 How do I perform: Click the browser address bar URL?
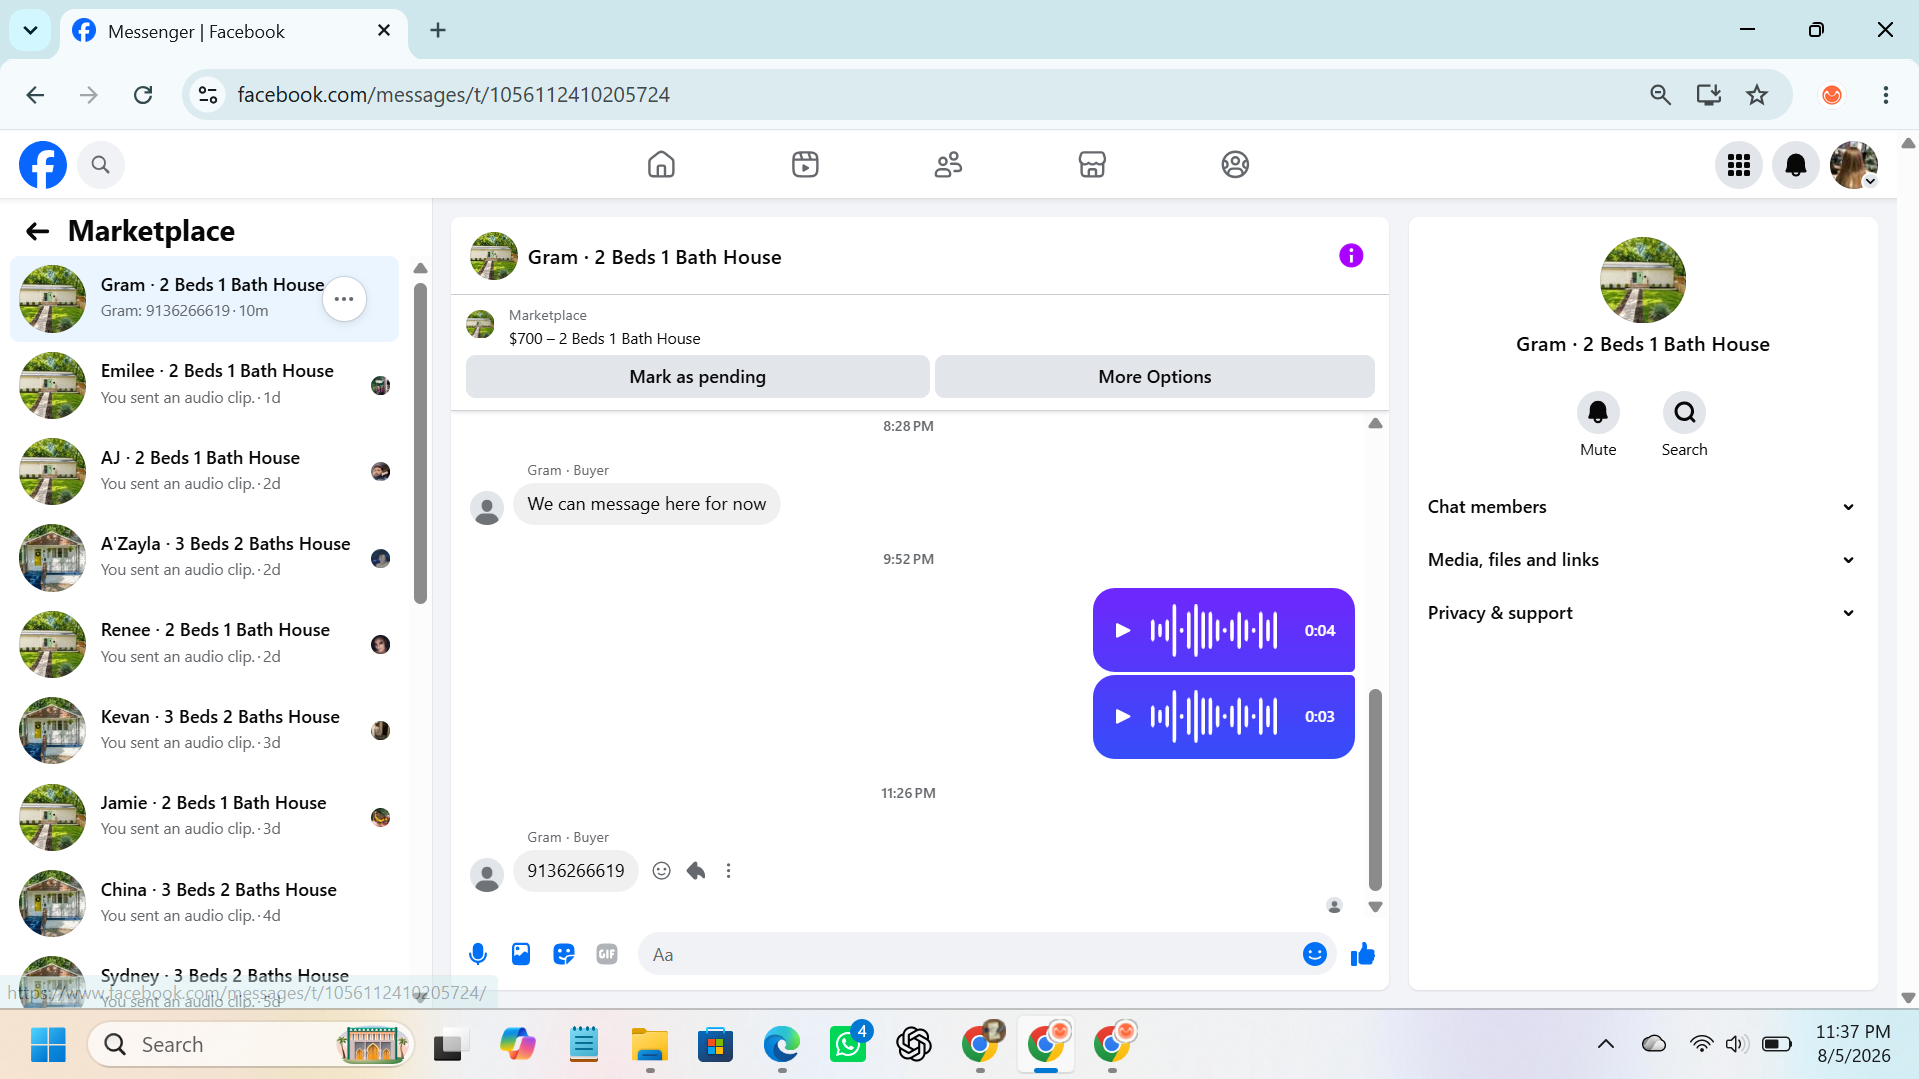pos(453,95)
